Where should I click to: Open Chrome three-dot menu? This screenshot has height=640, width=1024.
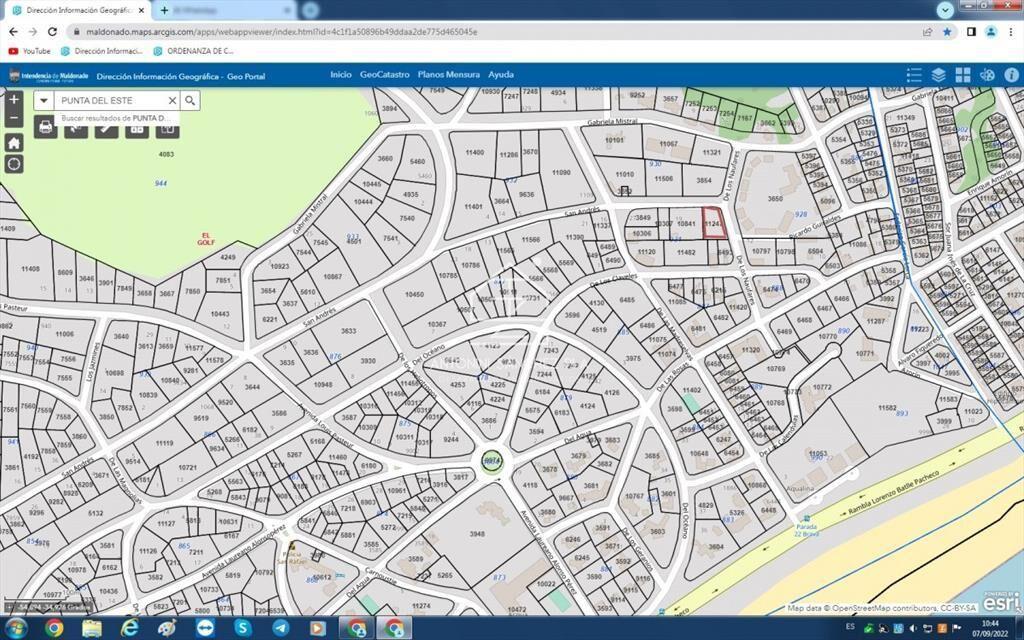click(x=1010, y=31)
